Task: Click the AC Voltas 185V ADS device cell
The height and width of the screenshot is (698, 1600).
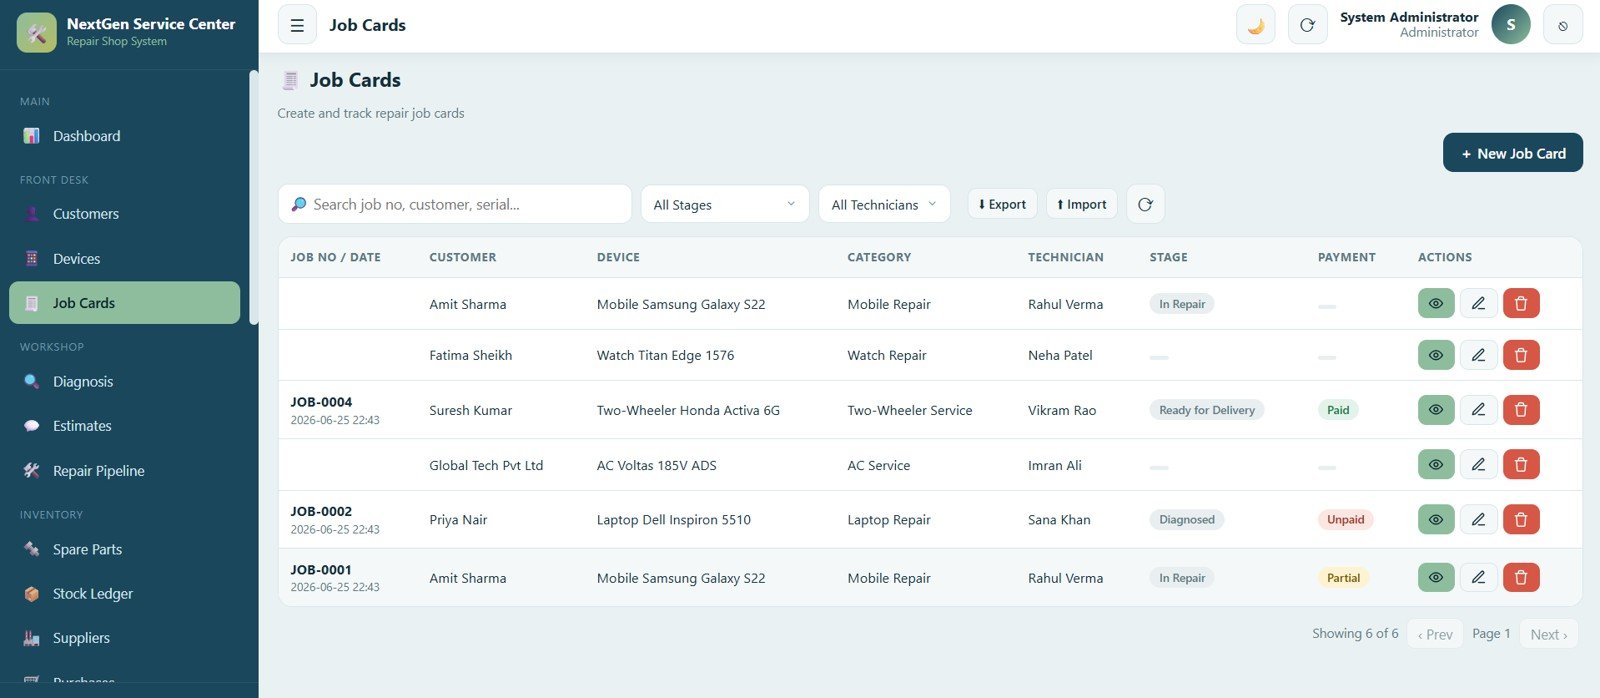Action: tap(656, 465)
